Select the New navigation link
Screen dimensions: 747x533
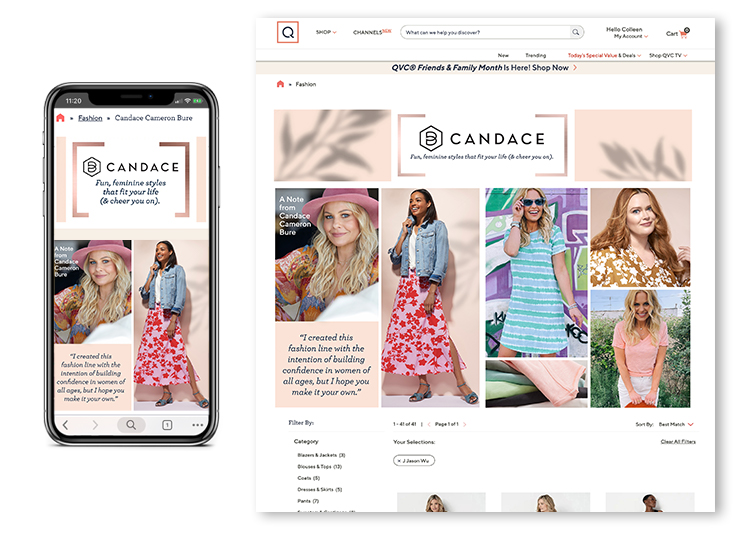503,55
